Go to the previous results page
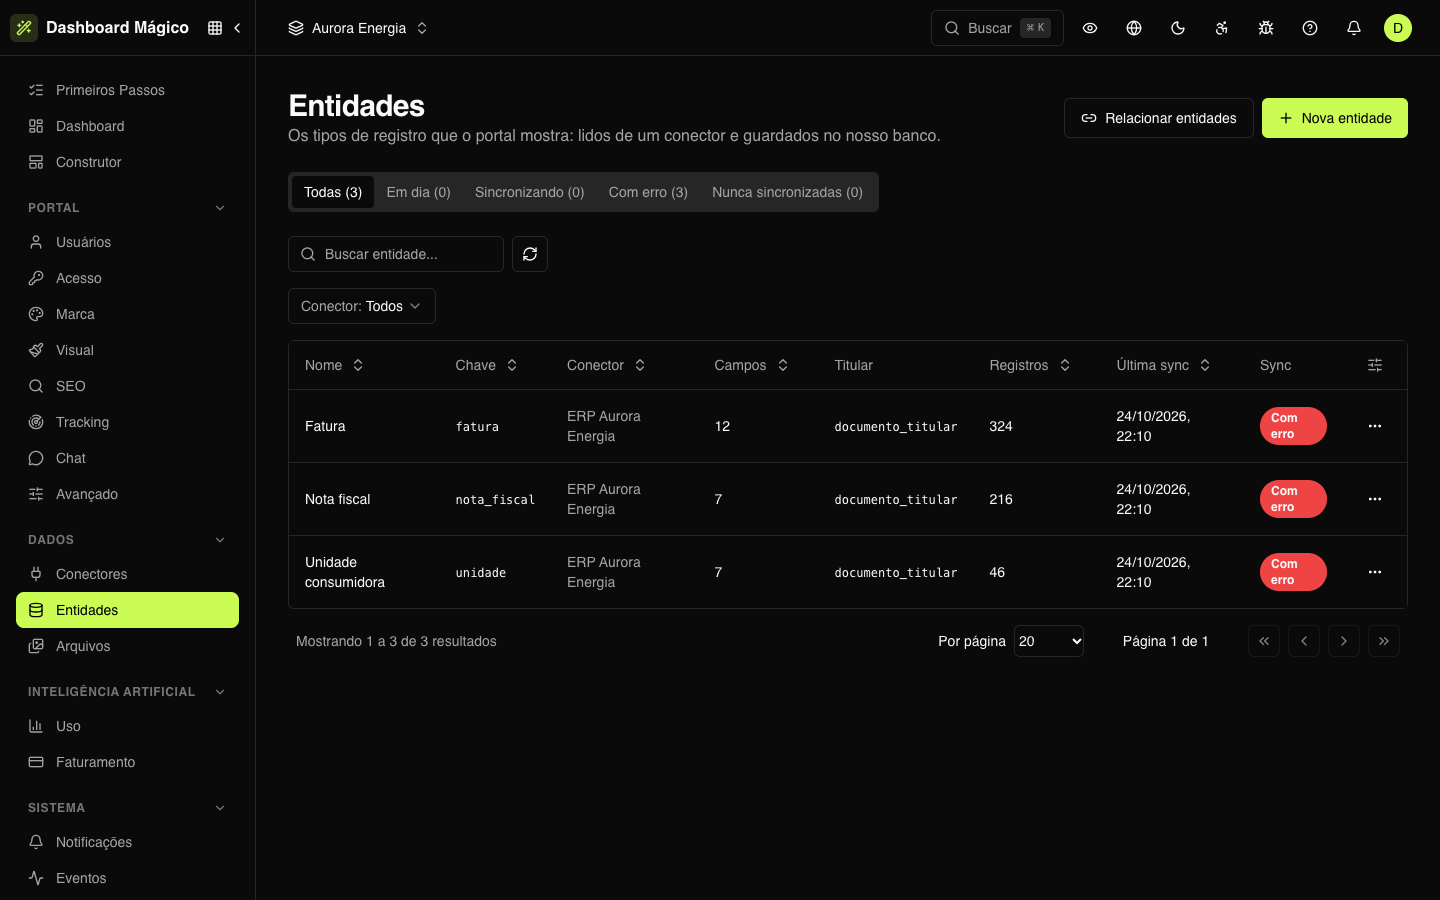The height and width of the screenshot is (900, 1440). click(1304, 641)
